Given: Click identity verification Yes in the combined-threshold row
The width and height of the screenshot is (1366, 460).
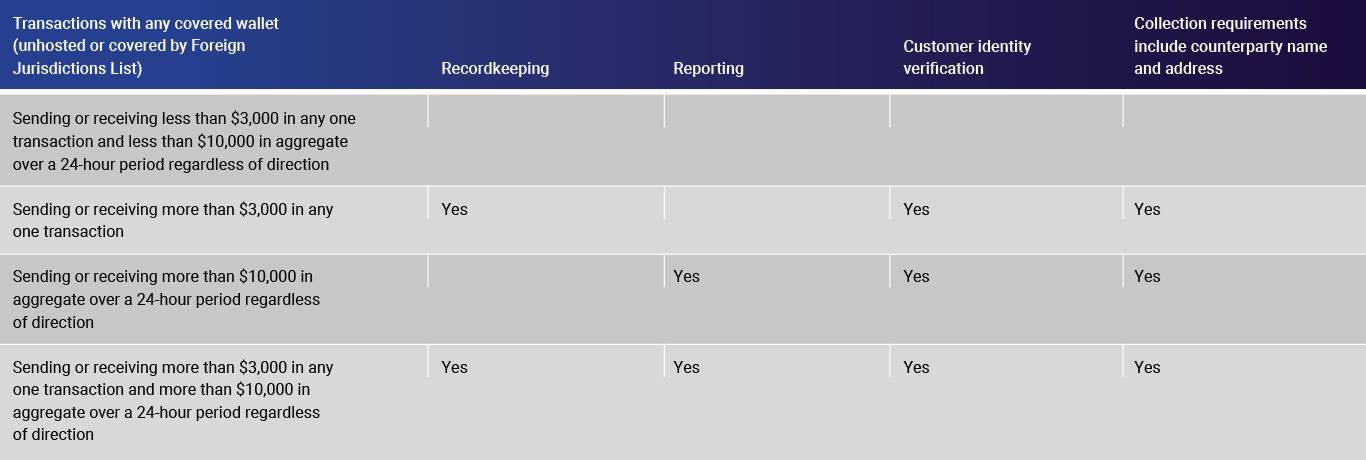Looking at the screenshot, I should pyautogui.click(x=916, y=367).
